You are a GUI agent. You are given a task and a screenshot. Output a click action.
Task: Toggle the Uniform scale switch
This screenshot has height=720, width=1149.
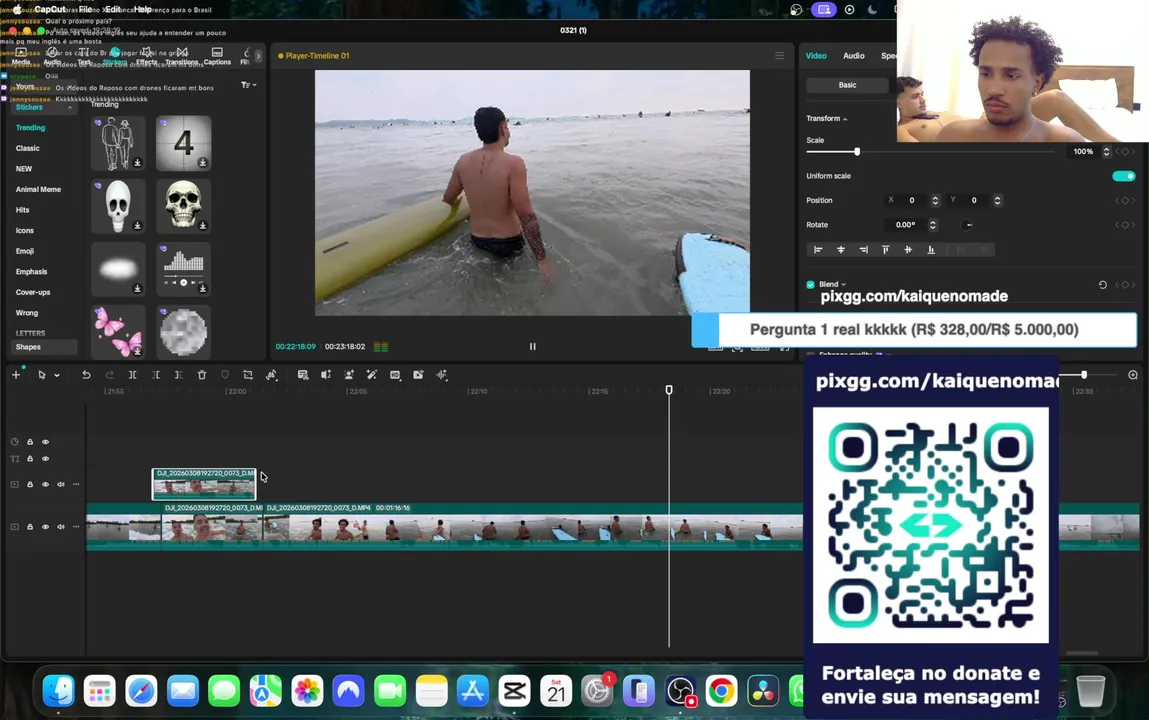(1123, 176)
